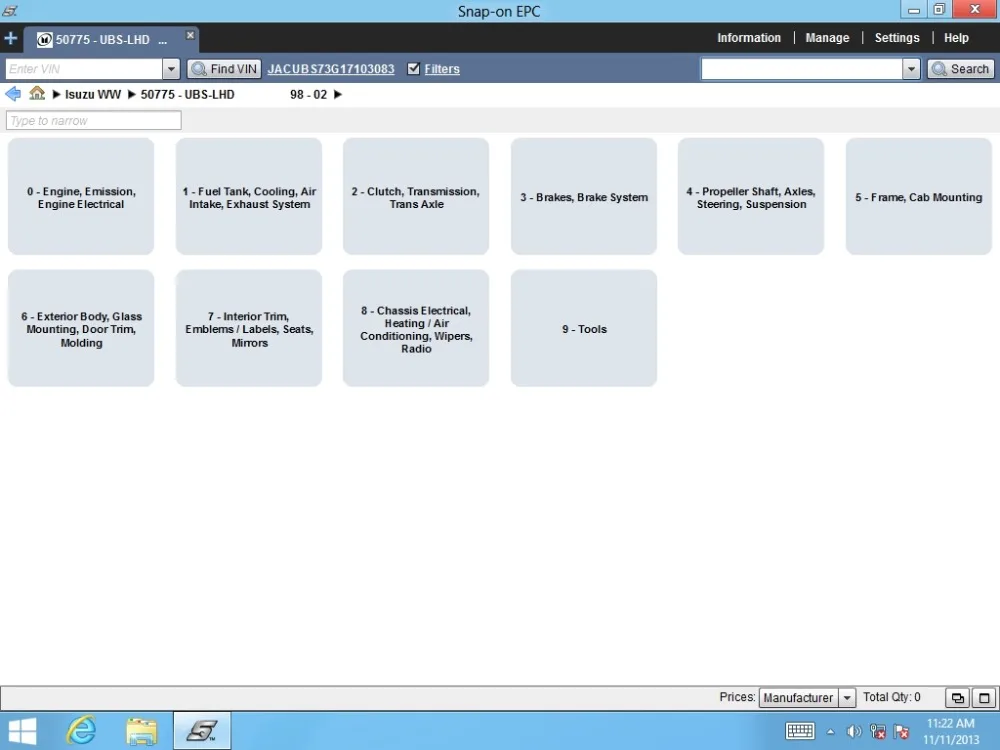Select Snap-on EPC taskbar icon
Viewport: 1000px width, 750px height.
tap(202, 731)
